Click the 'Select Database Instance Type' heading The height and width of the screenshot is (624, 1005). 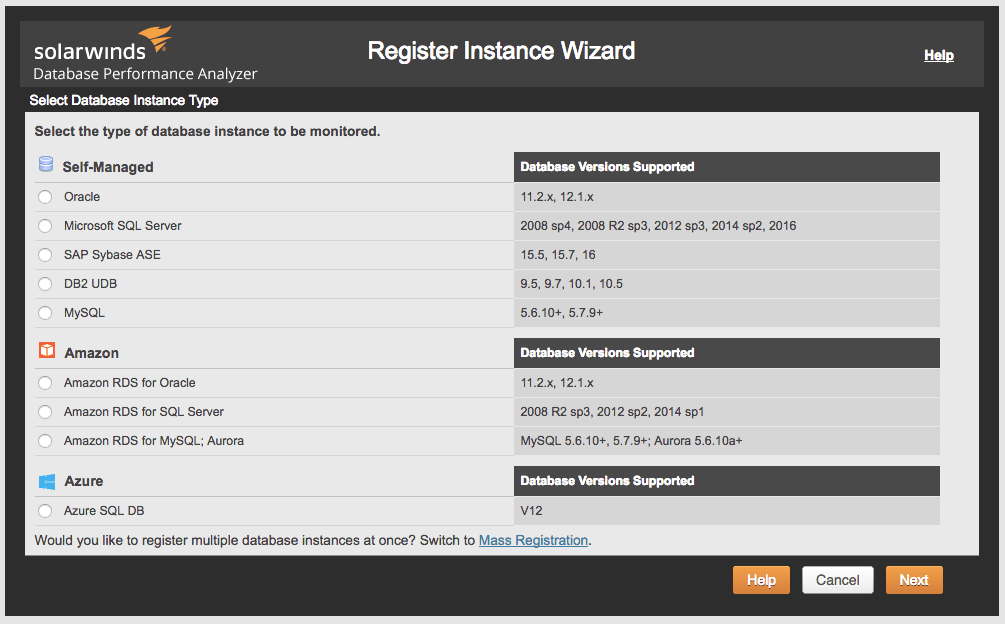(x=124, y=100)
